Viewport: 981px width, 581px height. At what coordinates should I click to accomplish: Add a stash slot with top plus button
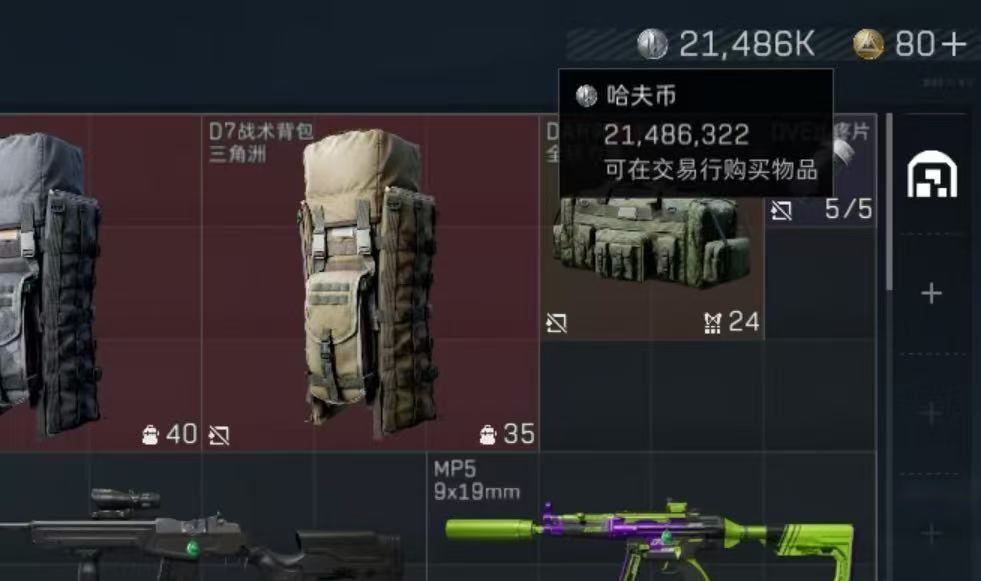tap(932, 293)
